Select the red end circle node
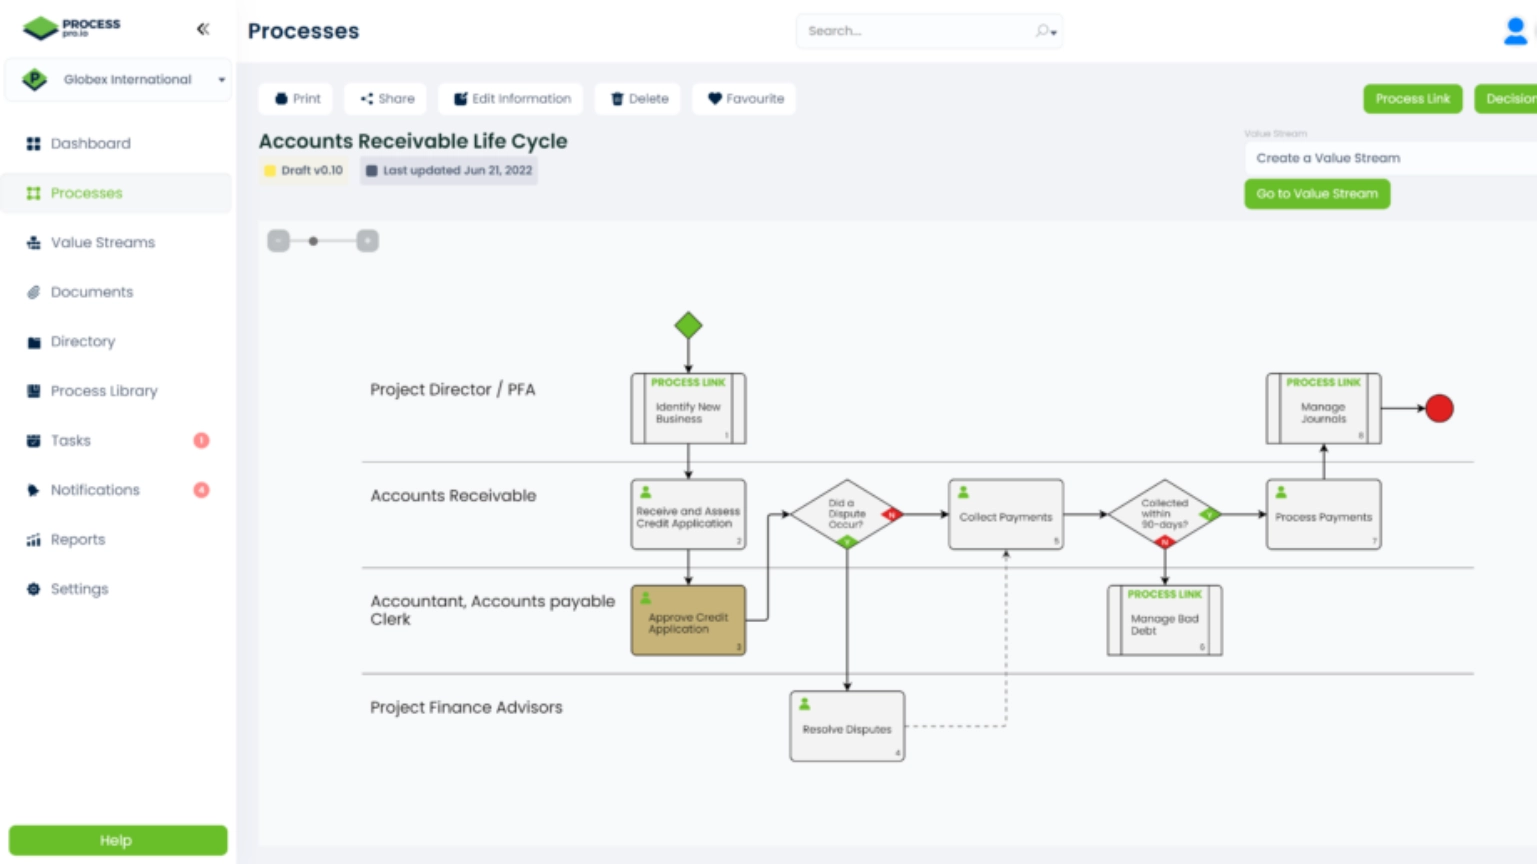 (x=1439, y=408)
